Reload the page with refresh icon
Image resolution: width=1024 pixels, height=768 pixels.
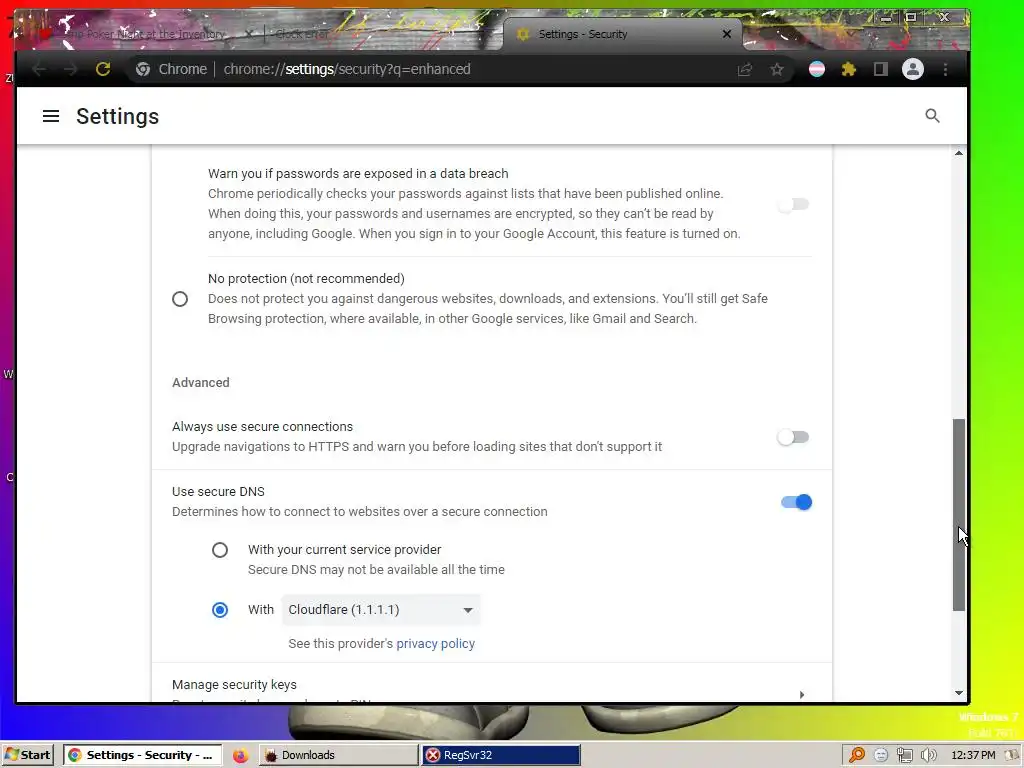point(103,69)
